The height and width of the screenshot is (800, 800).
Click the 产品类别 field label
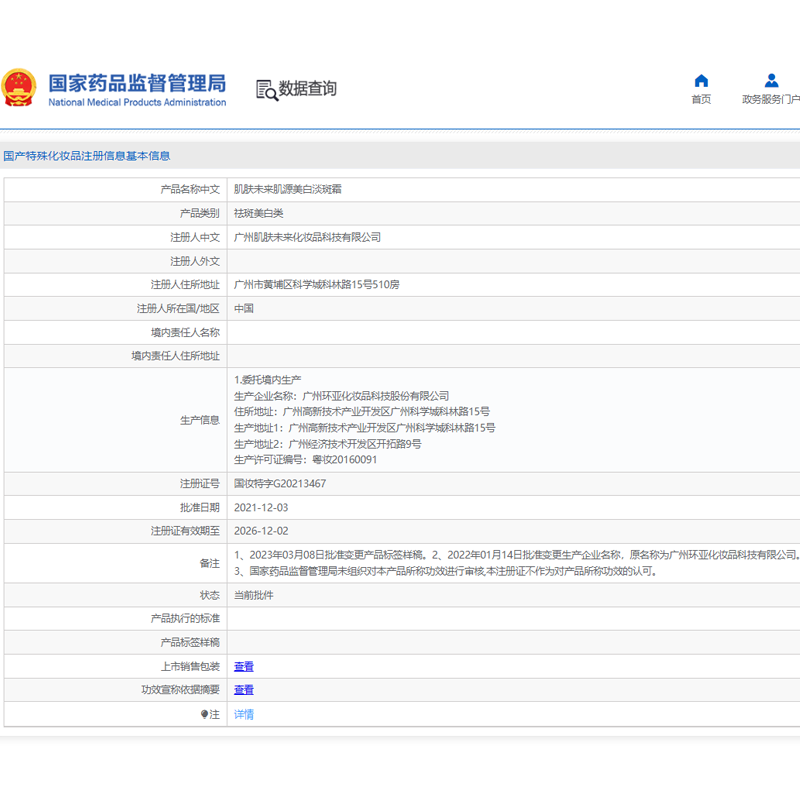(200, 213)
